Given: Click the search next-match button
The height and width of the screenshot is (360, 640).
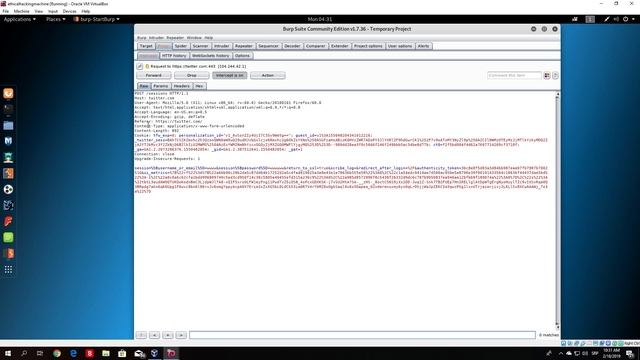Looking at the screenshot, I should point(181,335).
